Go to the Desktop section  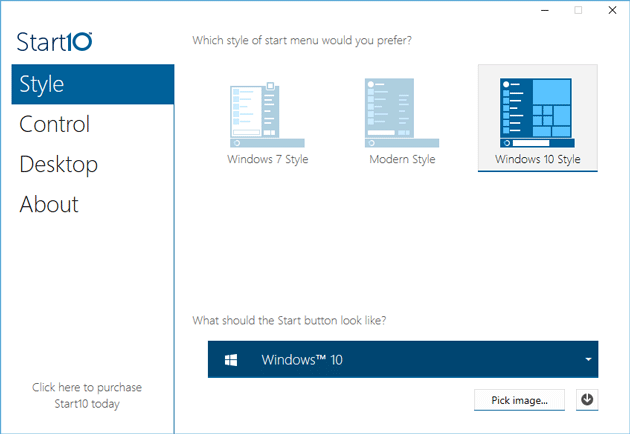93,164
